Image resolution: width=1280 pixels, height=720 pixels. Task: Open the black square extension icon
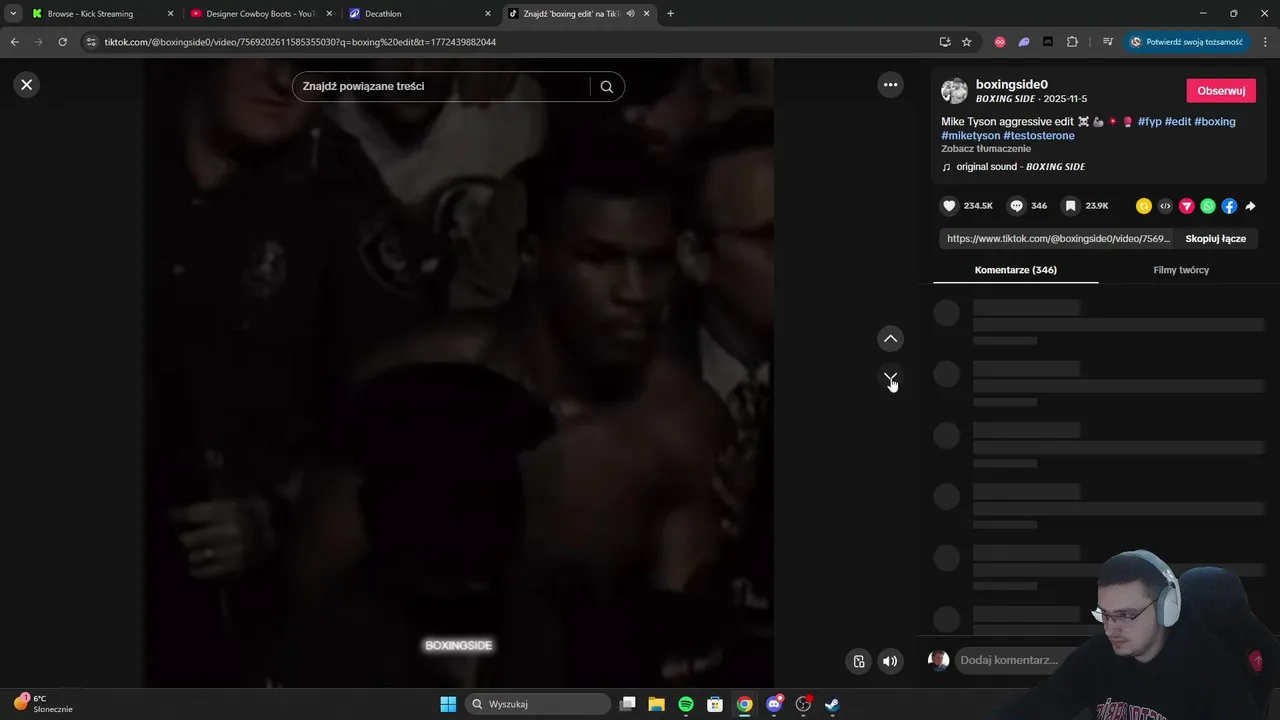(1048, 42)
